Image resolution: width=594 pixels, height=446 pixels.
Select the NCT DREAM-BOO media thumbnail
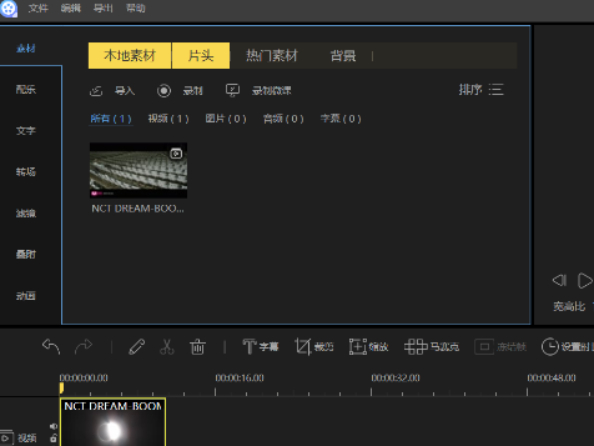tap(138, 170)
